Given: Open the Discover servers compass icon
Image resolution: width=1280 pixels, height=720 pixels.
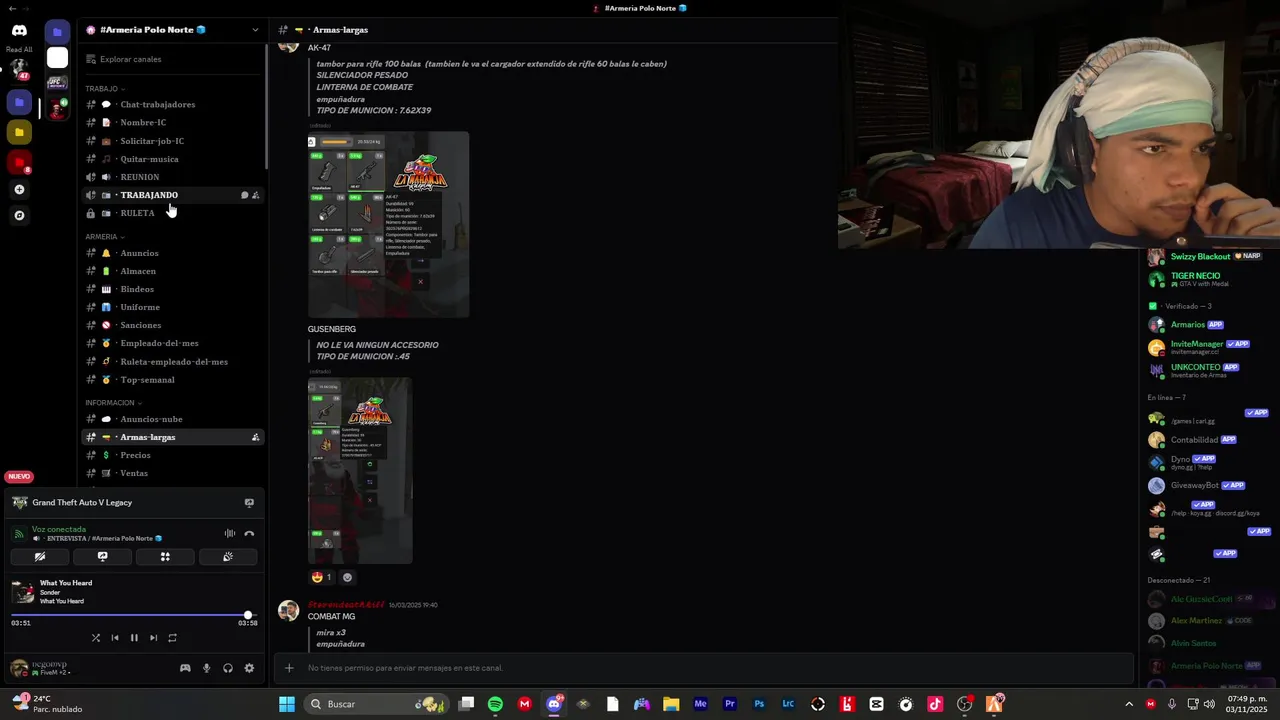Looking at the screenshot, I should coord(19,215).
